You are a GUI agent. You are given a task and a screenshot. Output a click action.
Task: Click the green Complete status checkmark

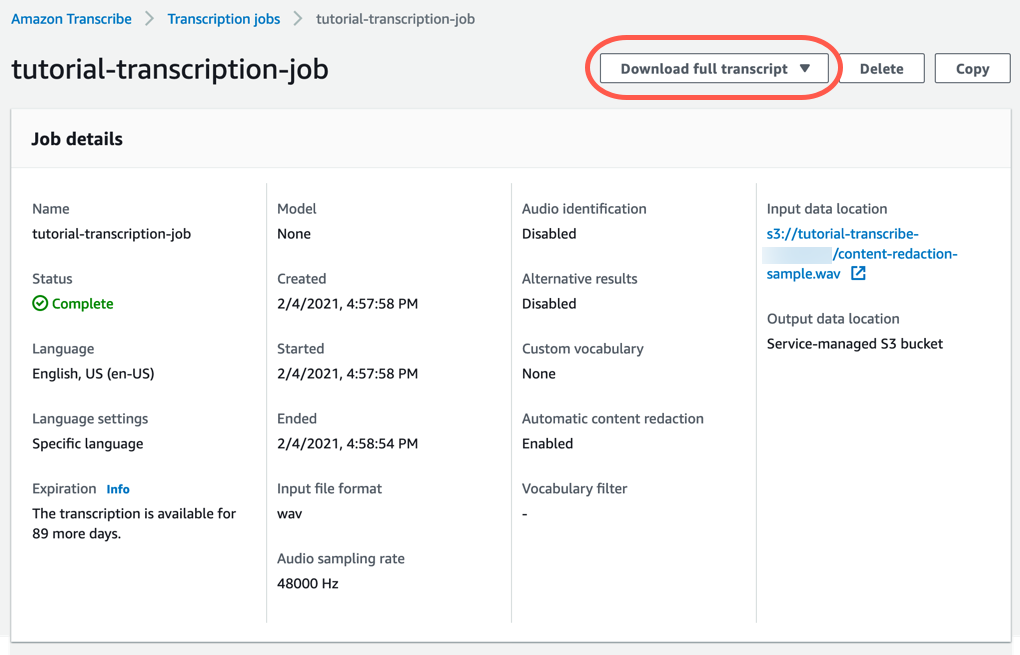click(38, 303)
